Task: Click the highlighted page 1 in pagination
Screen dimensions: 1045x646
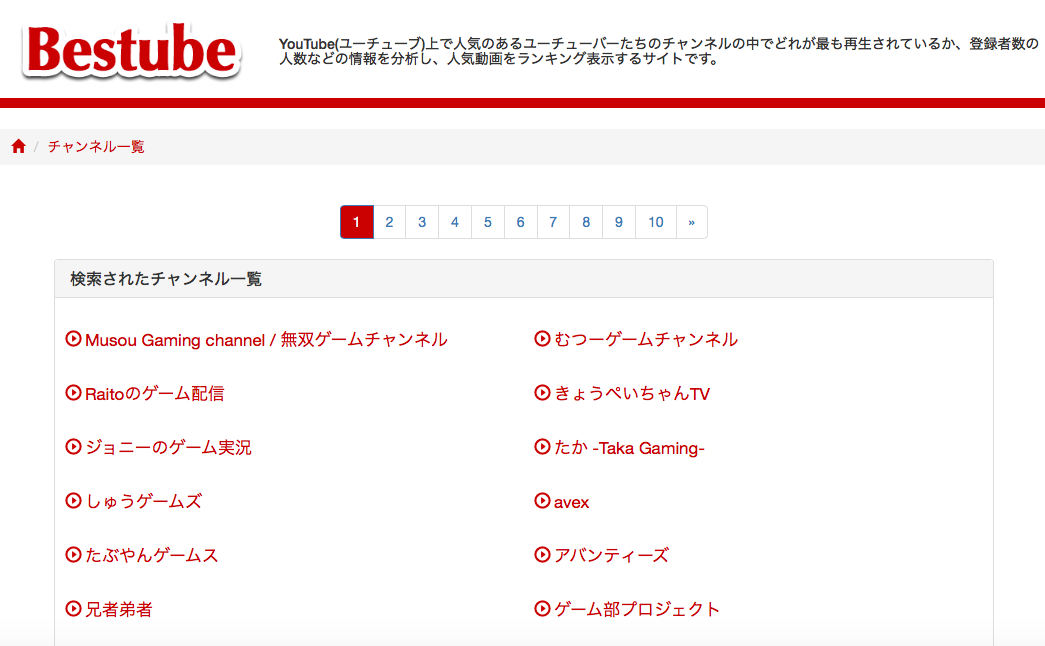Action: 356,222
